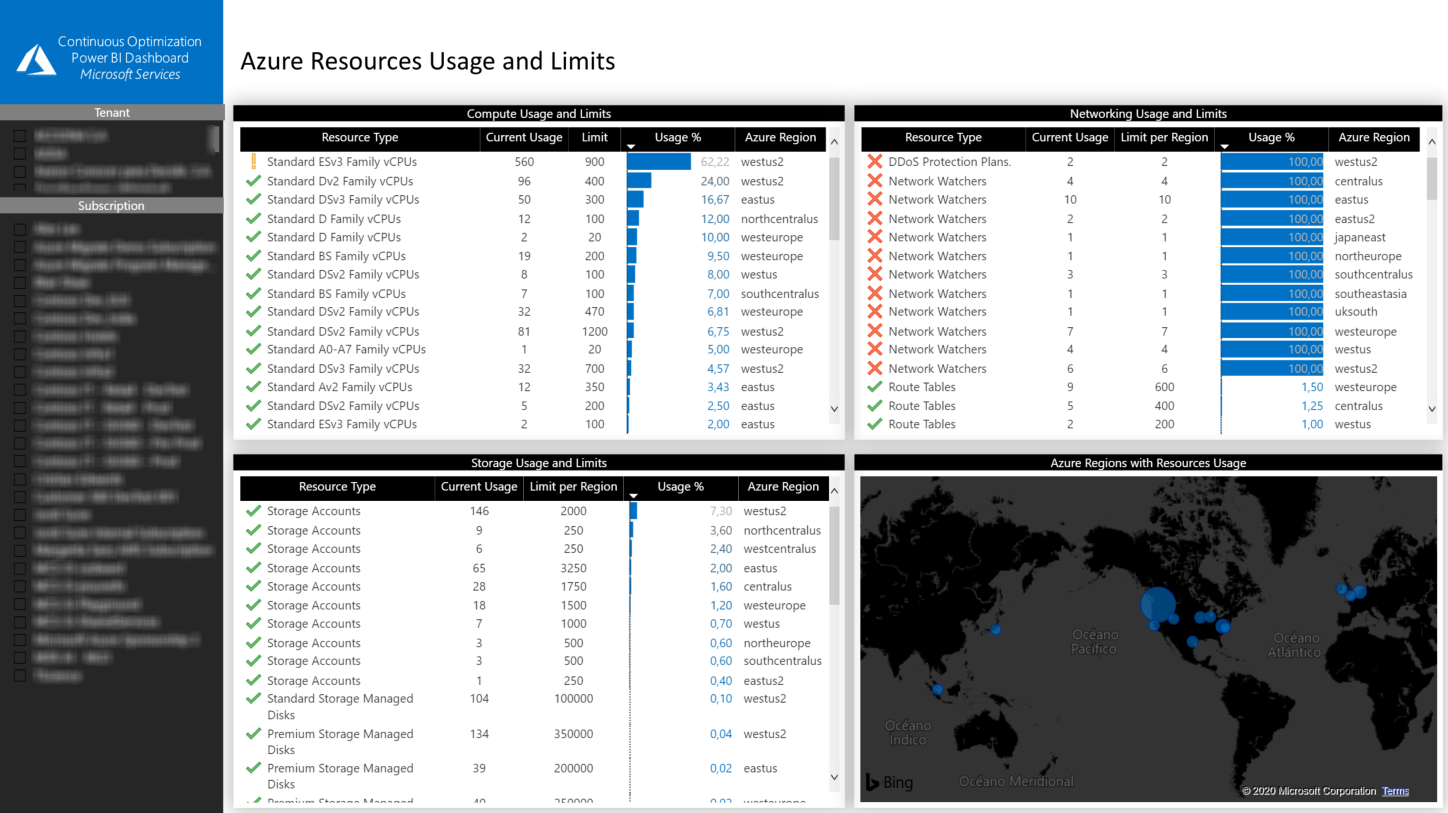
Task: Click the usage bar for Standard ESv3 westus2
Action: (659, 161)
